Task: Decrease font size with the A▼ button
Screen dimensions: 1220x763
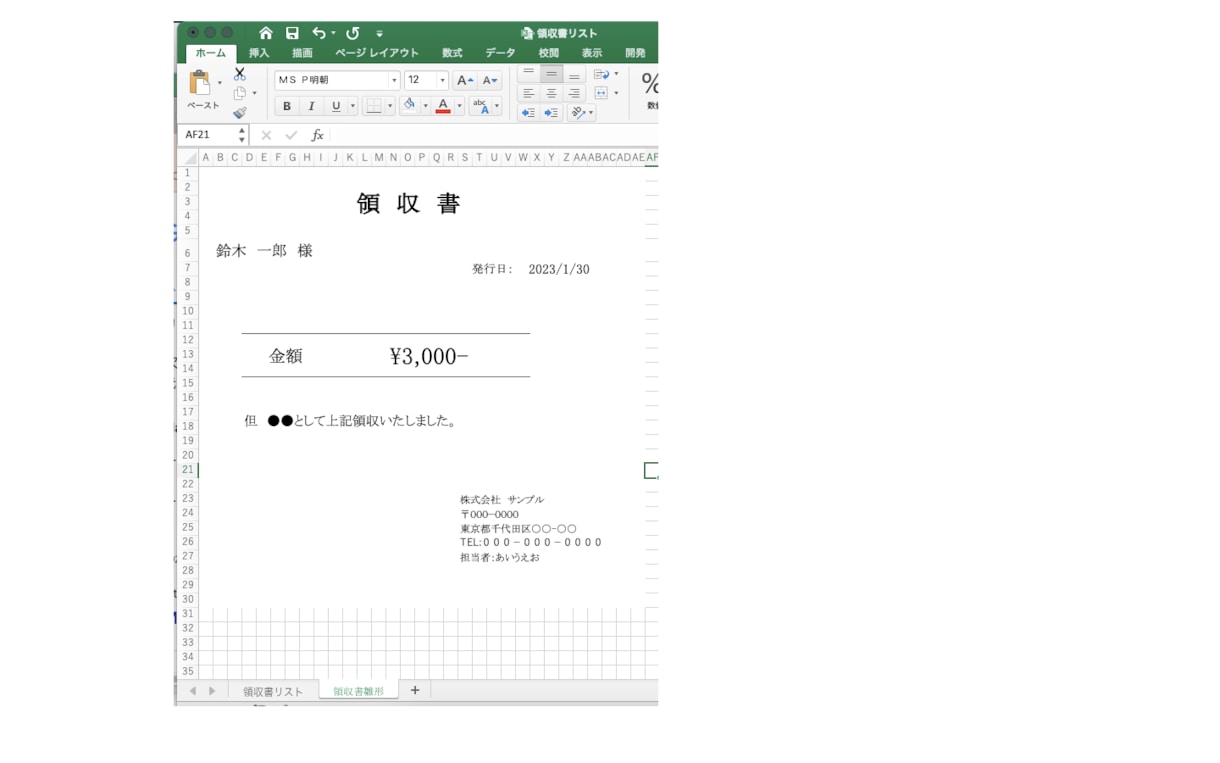Action: point(490,80)
